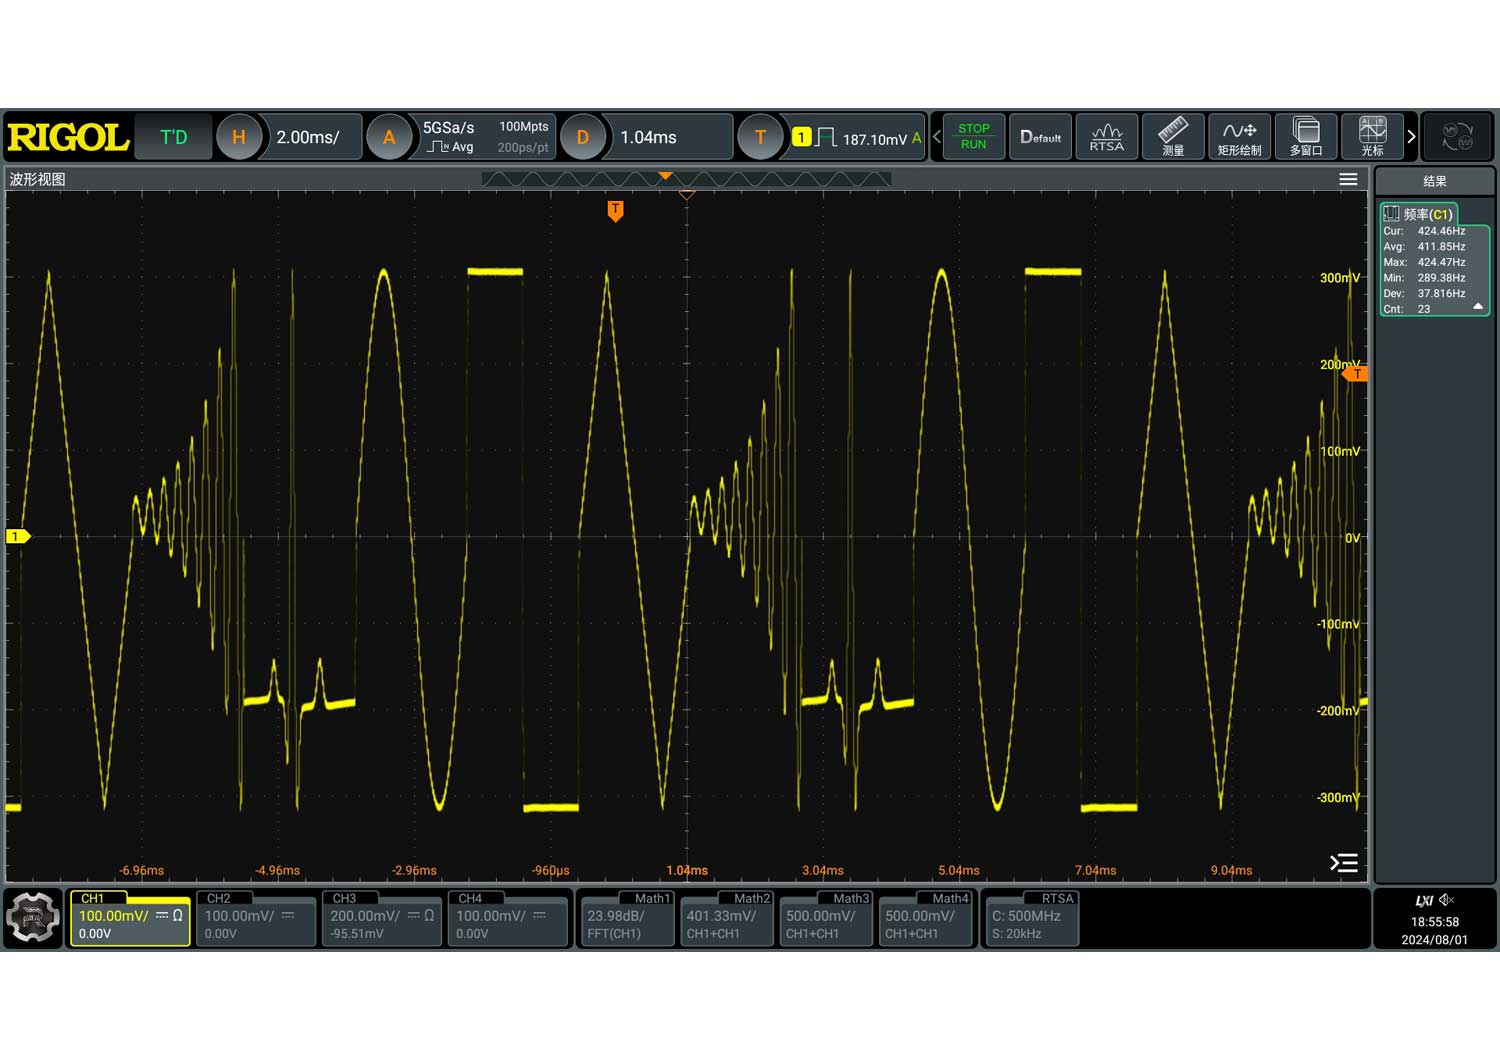Click the T trigger settings button
Image resolution: width=1500 pixels, height=1060 pixels.
760,137
